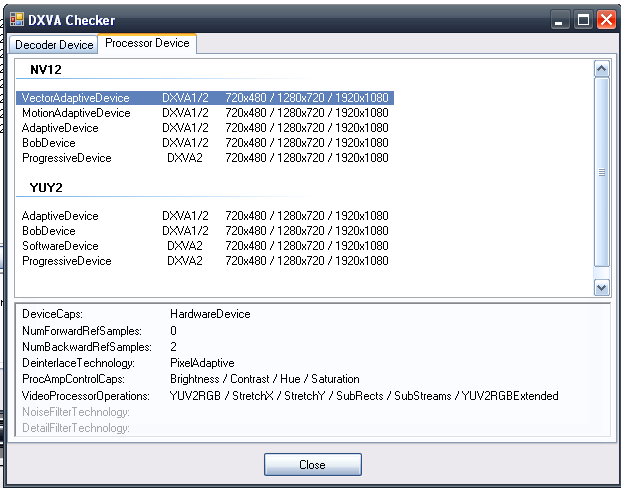
Task: Click the scroll up arrow in device list
Action: pos(601,69)
